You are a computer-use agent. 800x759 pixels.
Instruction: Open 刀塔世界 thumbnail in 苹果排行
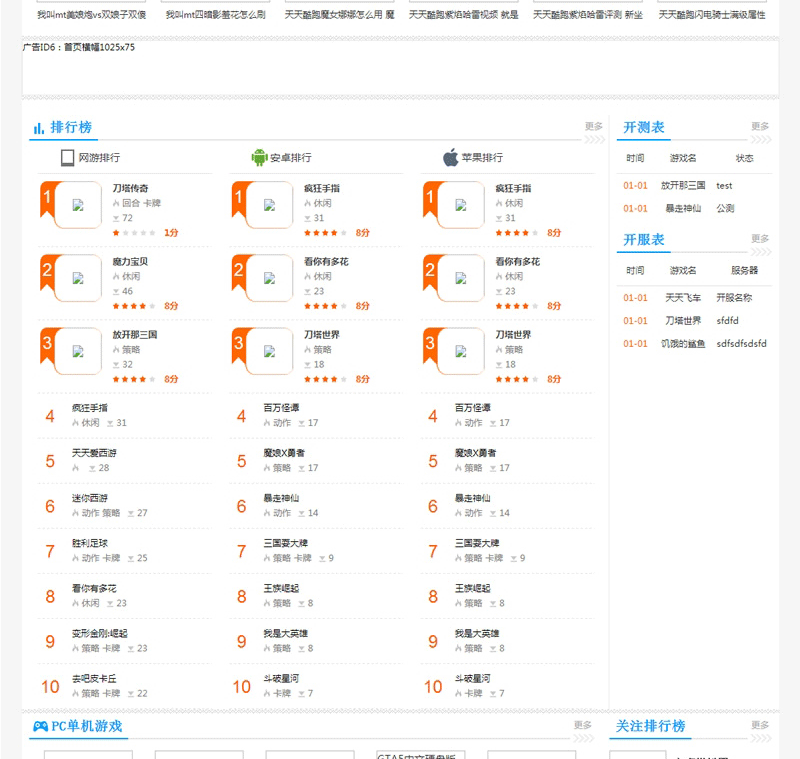click(x=461, y=351)
